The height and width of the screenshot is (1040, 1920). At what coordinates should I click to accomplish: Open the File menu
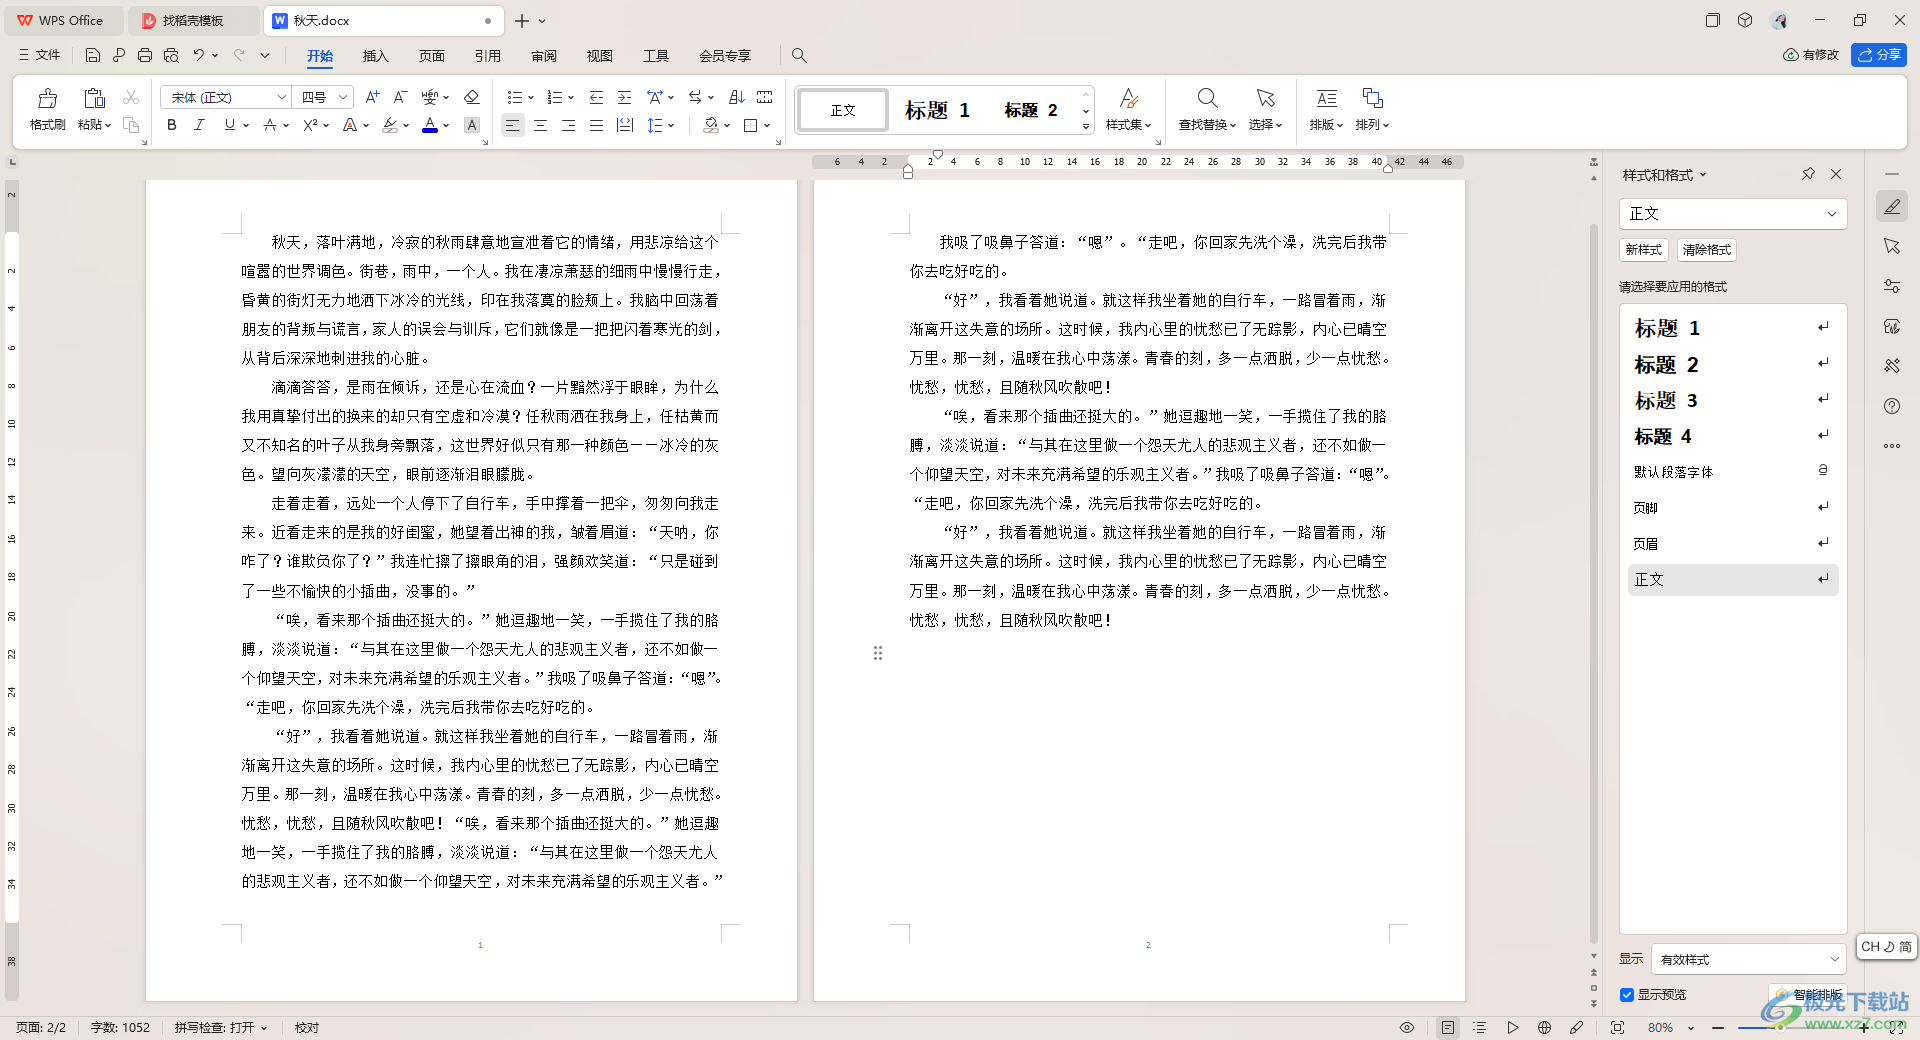40,55
